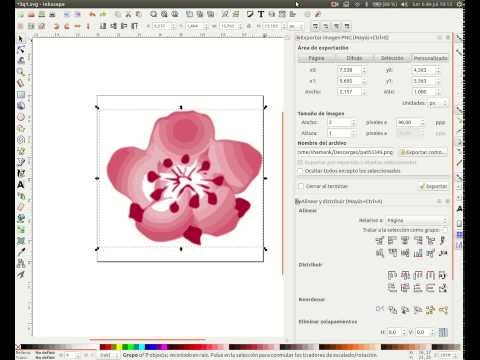Click the Save document icon
The height and width of the screenshot is (360, 480).
pos(42,14)
